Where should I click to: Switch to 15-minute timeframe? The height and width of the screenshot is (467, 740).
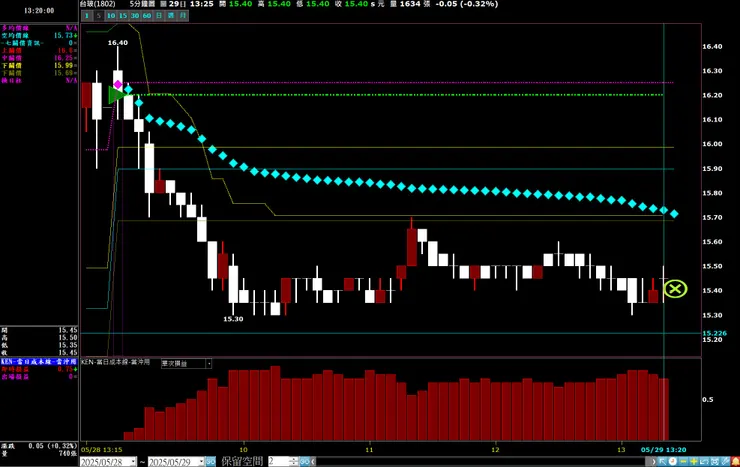coord(123,16)
